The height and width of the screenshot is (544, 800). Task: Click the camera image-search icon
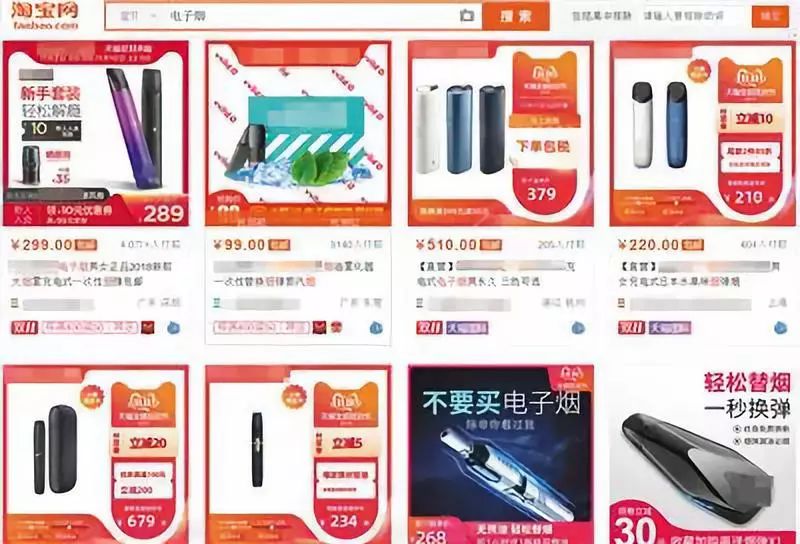coord(466,15)
